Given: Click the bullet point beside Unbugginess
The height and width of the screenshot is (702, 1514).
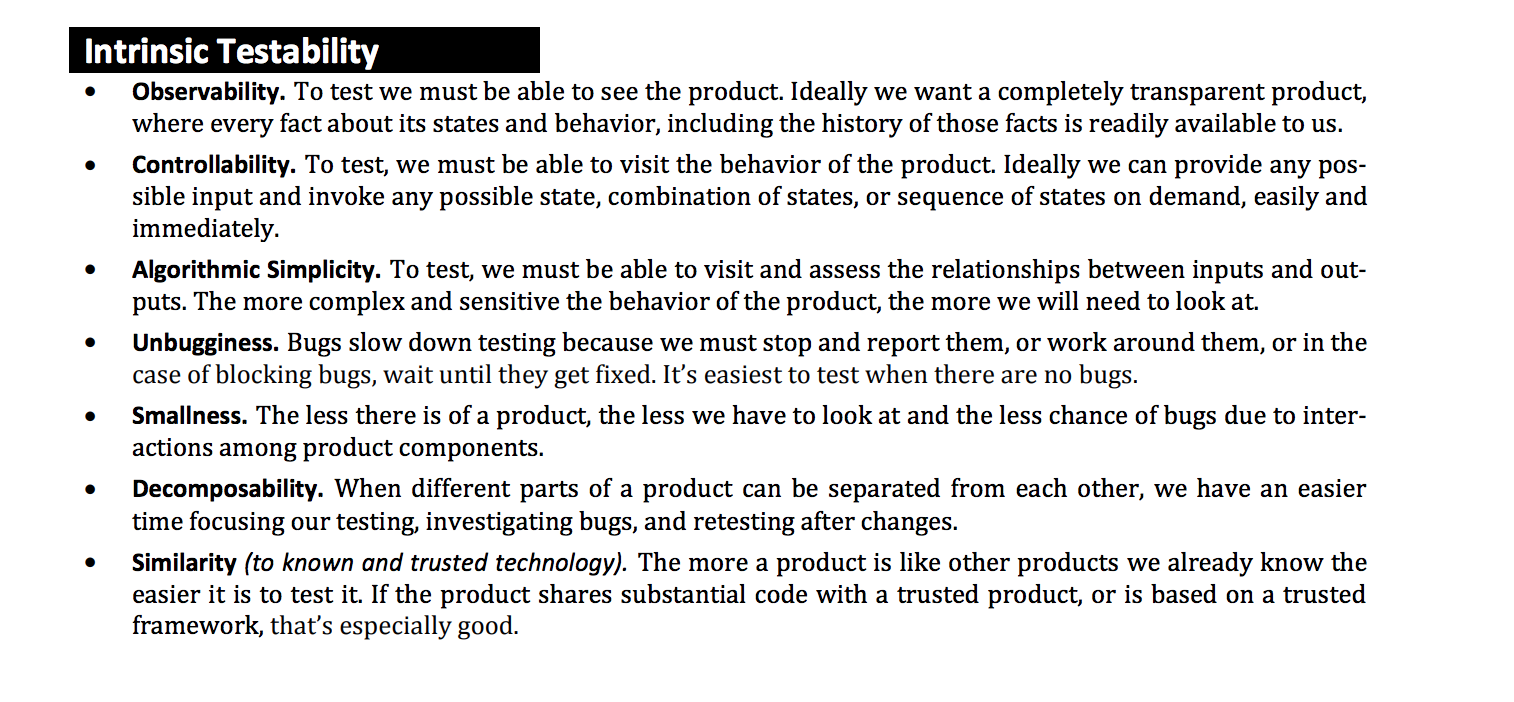Looking at the screenshot, I should 91,344.
